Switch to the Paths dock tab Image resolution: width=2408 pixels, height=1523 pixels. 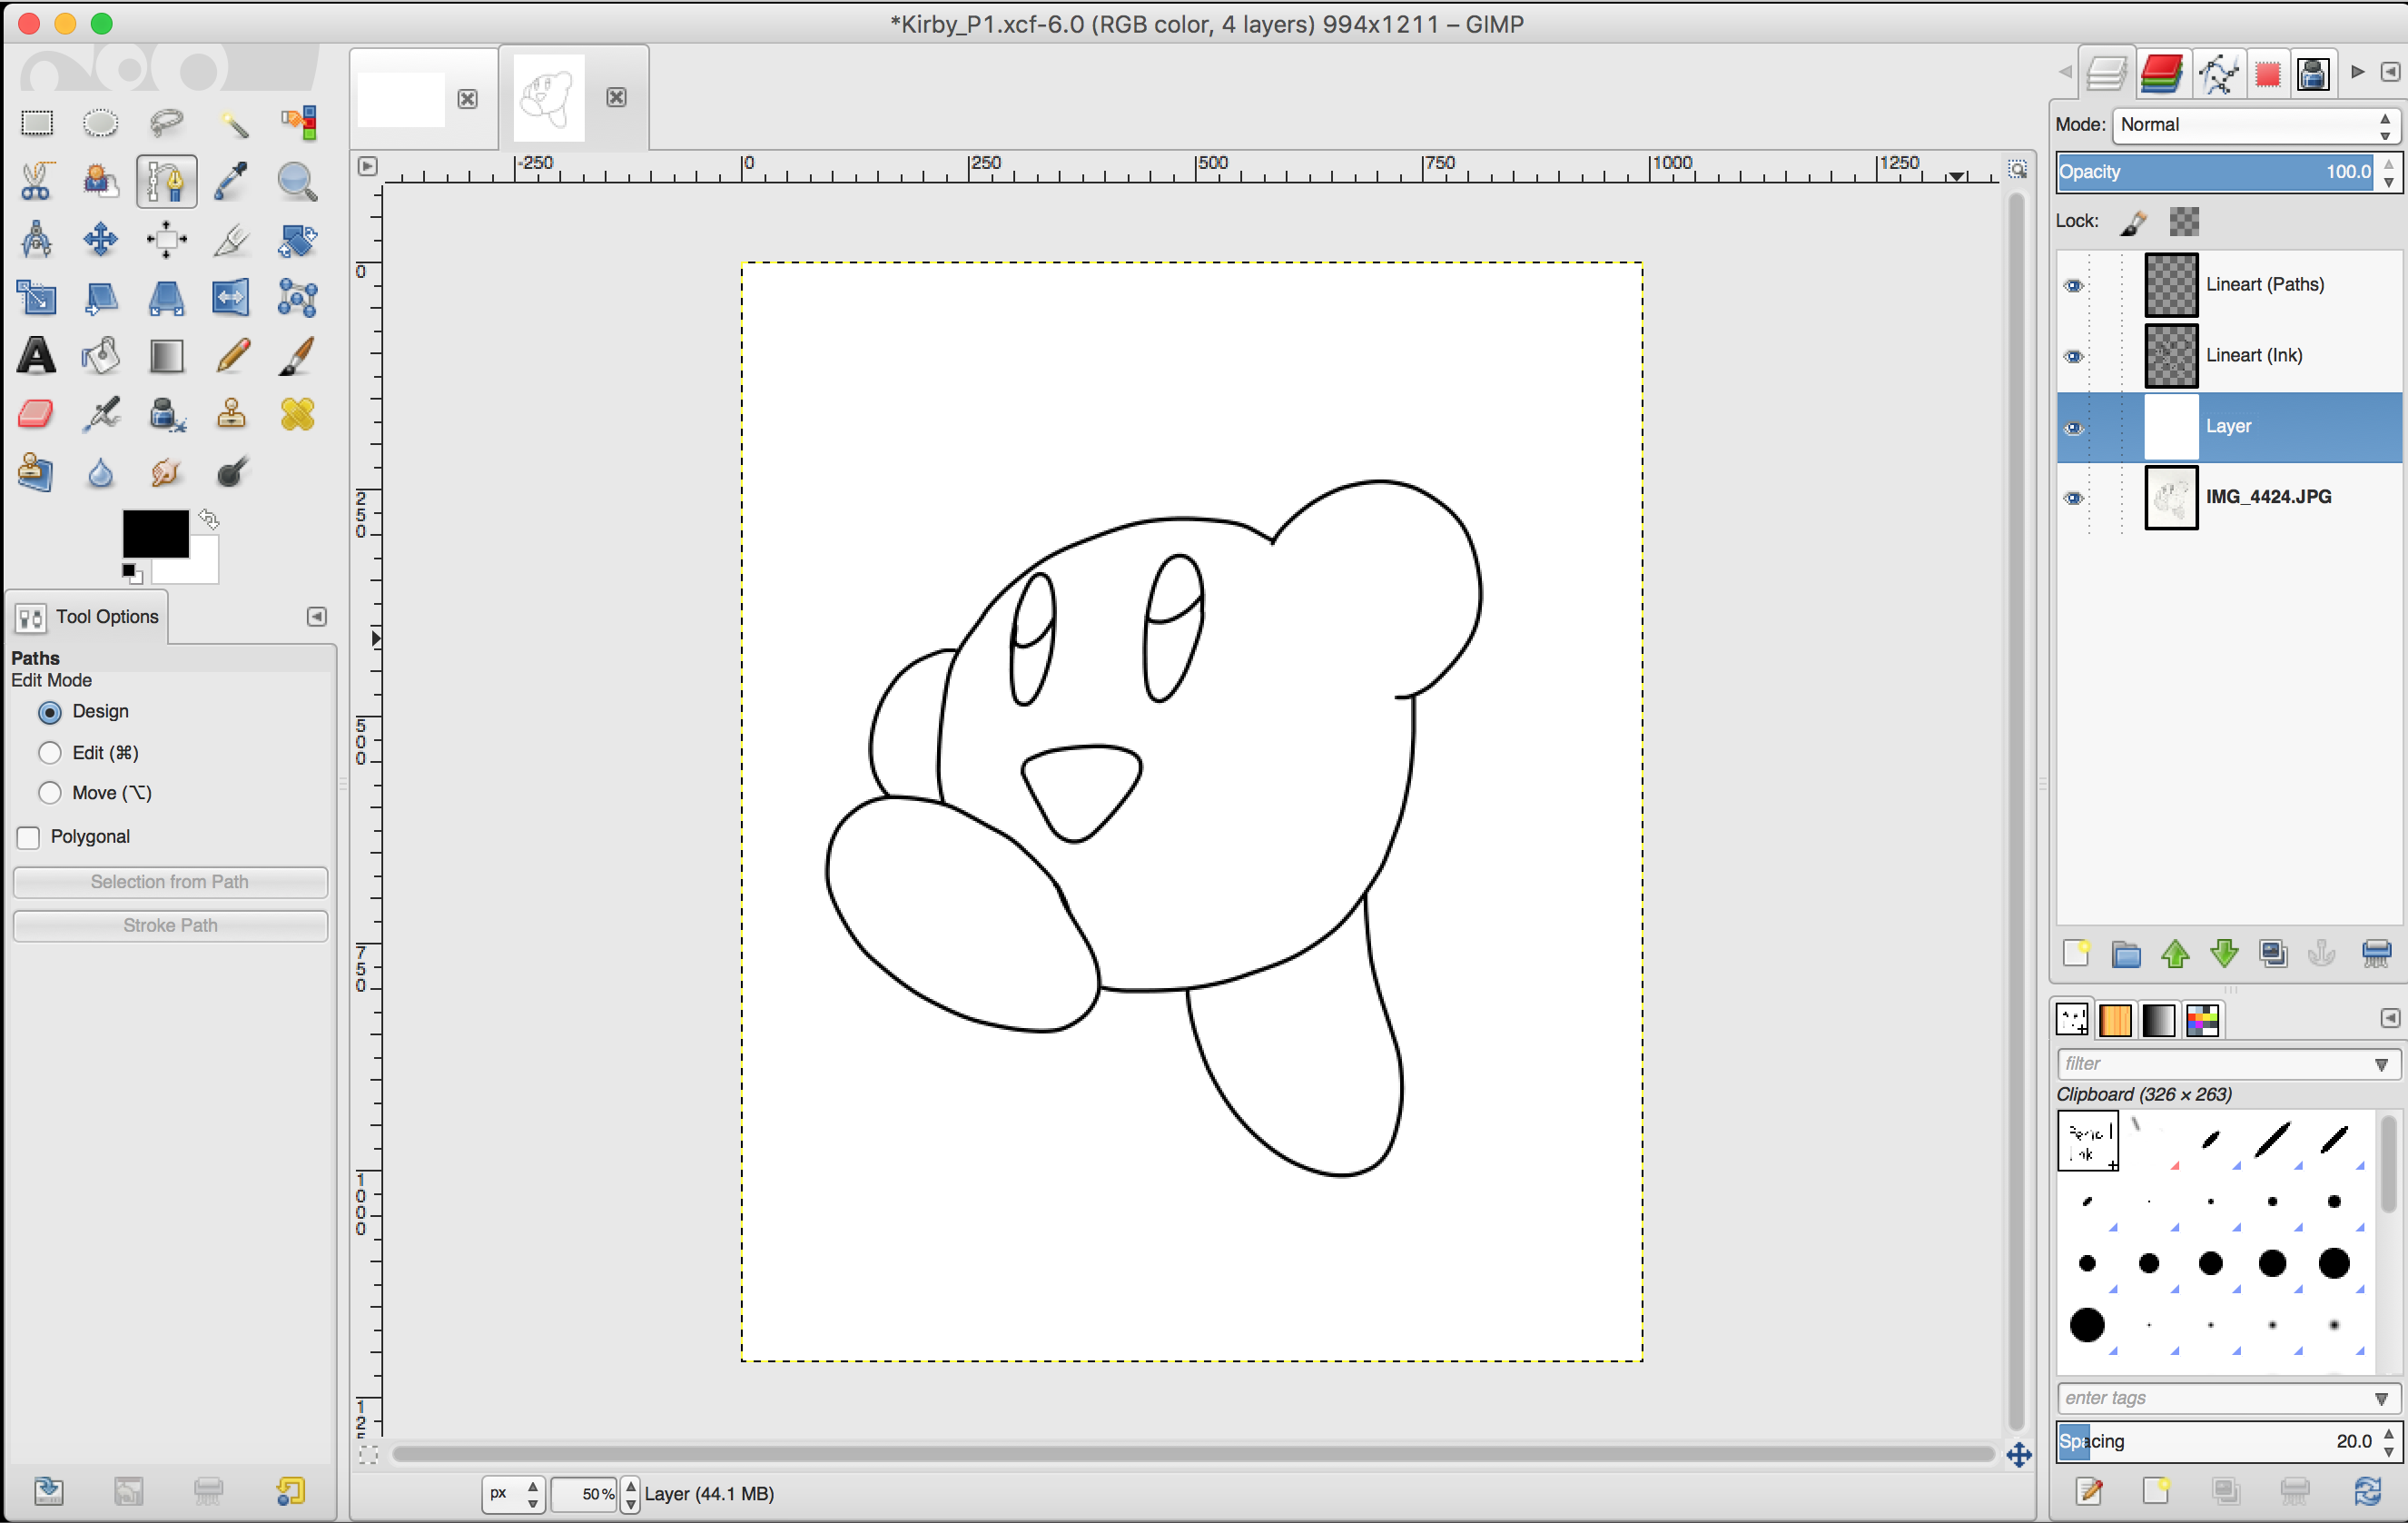click(2218, 74)
